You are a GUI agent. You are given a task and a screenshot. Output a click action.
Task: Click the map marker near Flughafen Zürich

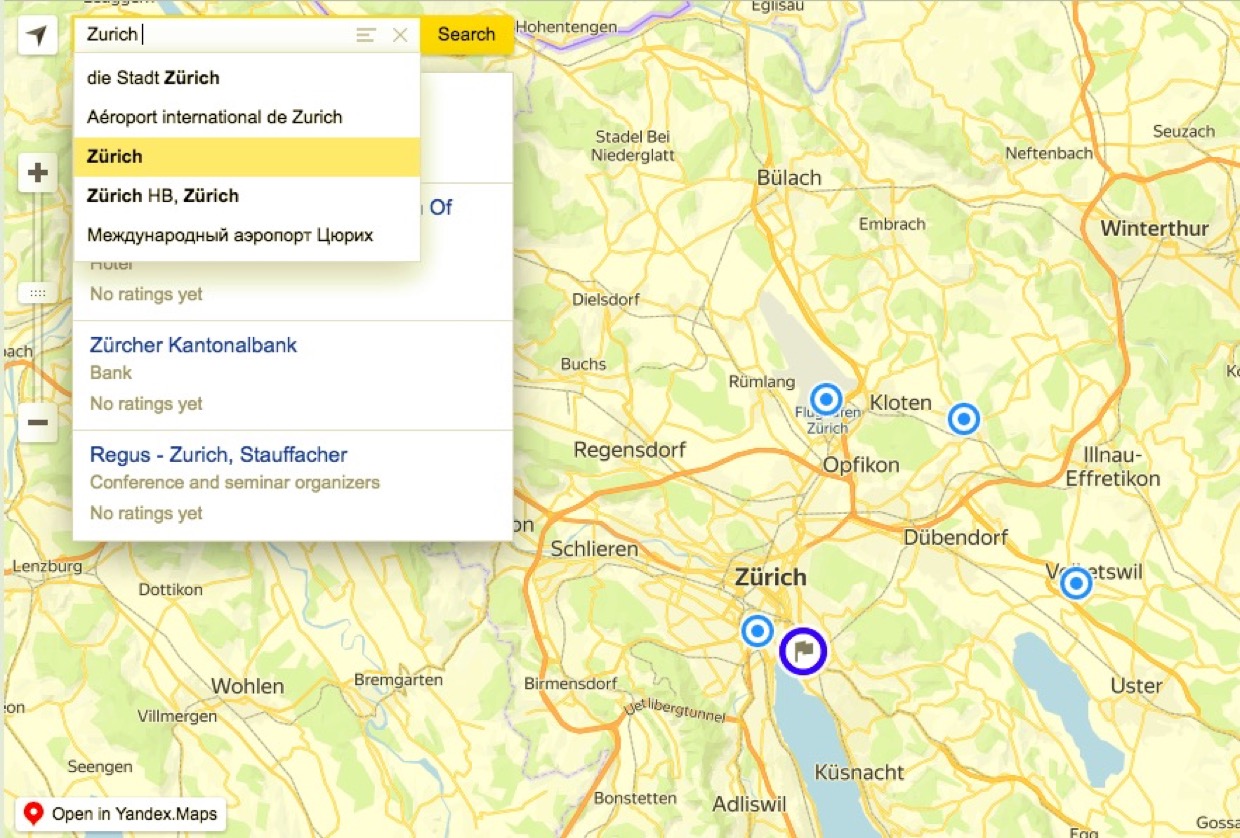coord(826,400)
